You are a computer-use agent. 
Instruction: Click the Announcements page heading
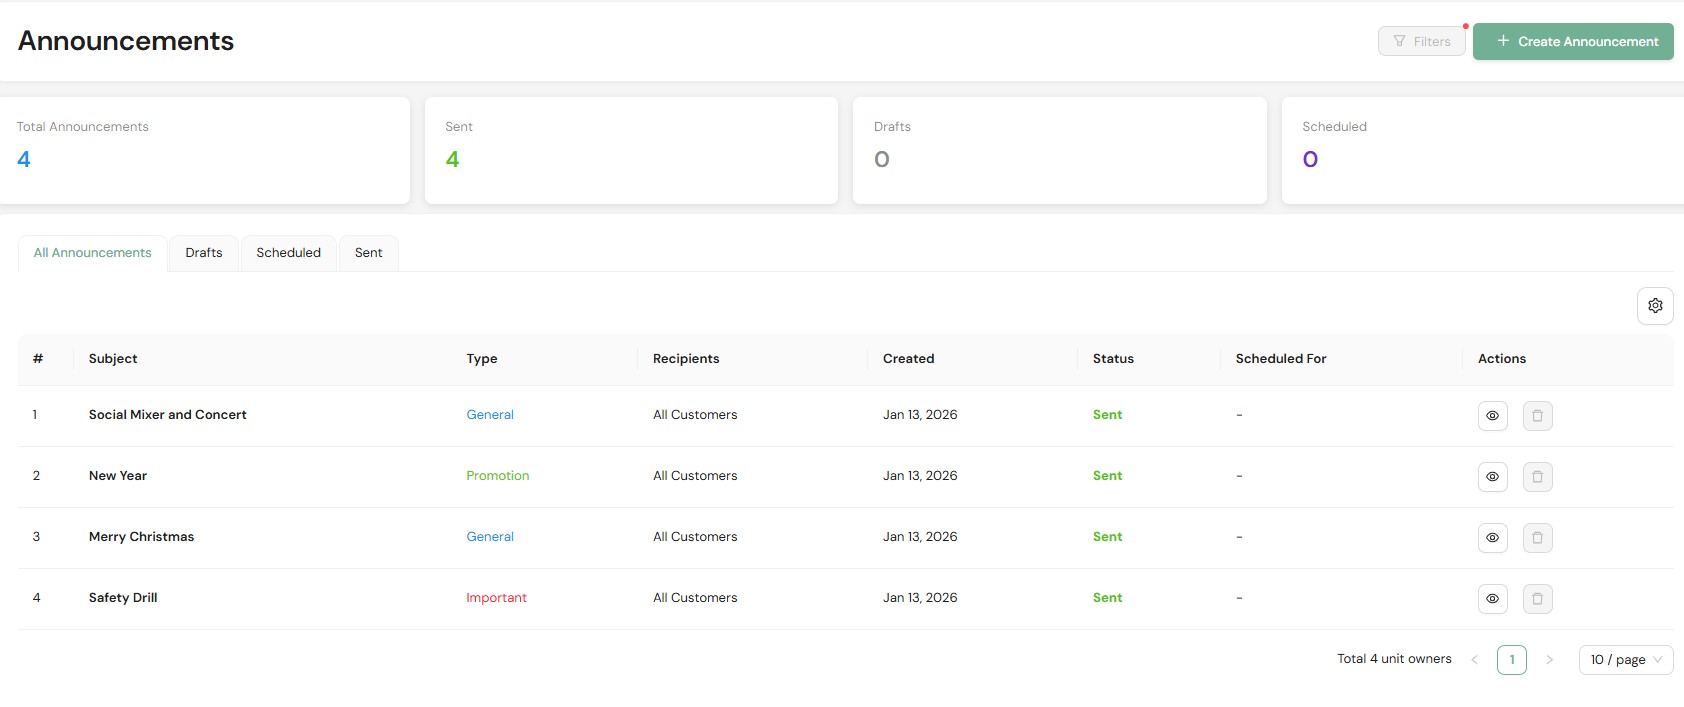click(x=126, y=41)
